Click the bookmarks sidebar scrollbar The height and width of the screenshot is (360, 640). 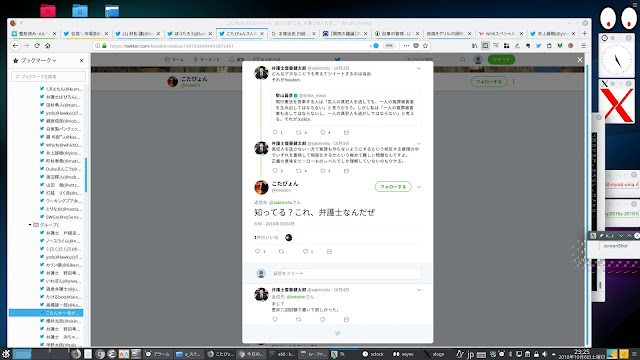pos(86,175)
